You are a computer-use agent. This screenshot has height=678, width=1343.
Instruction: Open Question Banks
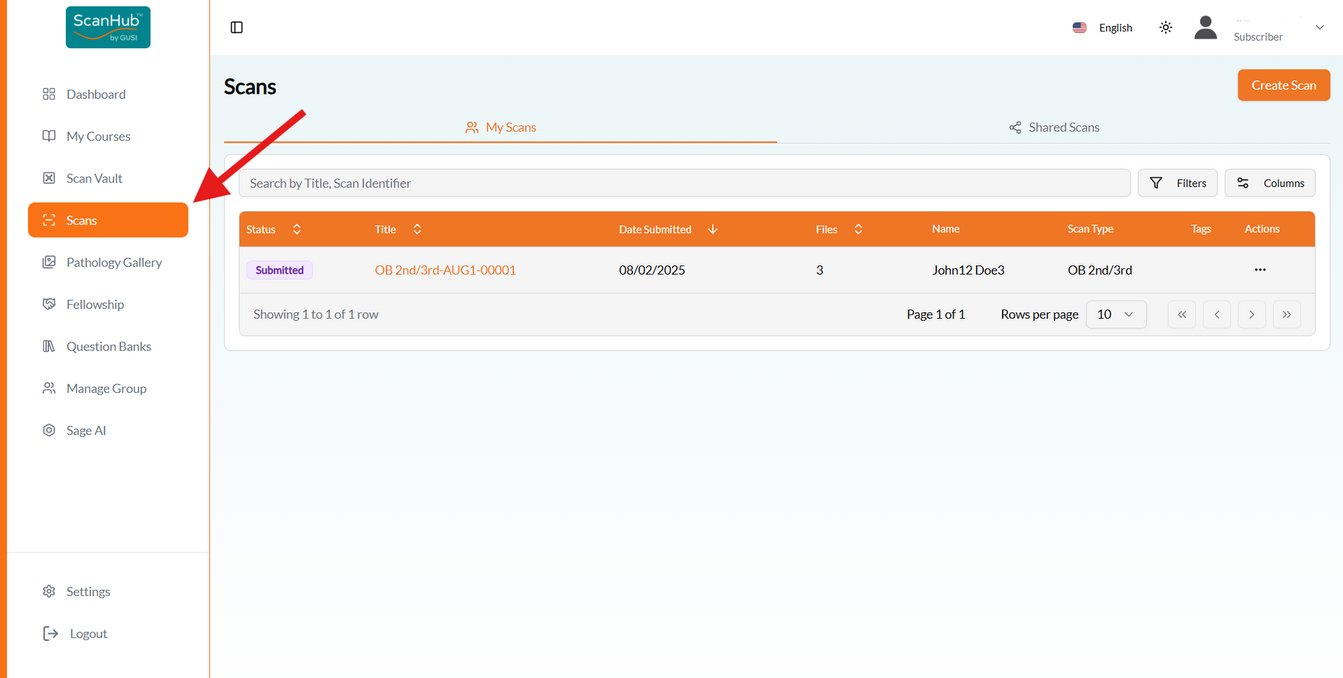coord(108,346)
